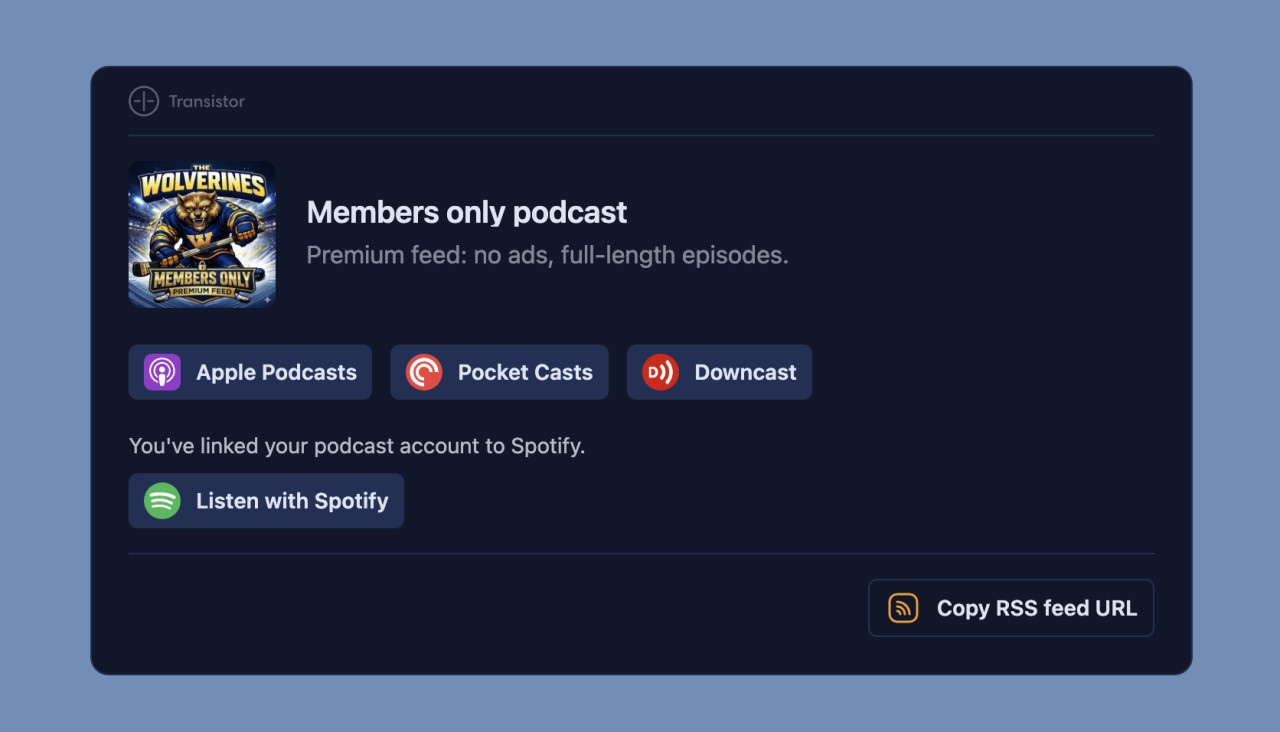1280x732 pixels.
Task: Click the Spotify linked-account notice text
Action: point(356,446)
